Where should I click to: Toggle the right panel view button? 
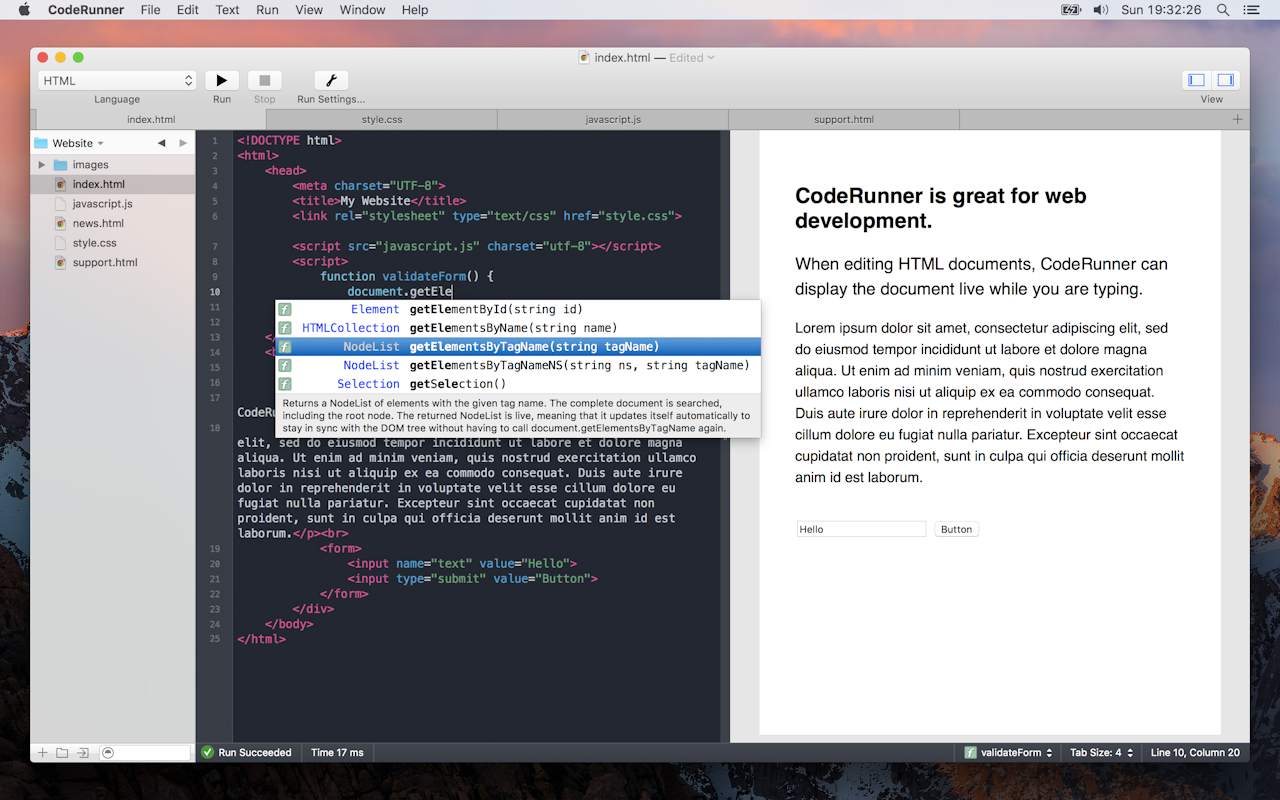1225,81
